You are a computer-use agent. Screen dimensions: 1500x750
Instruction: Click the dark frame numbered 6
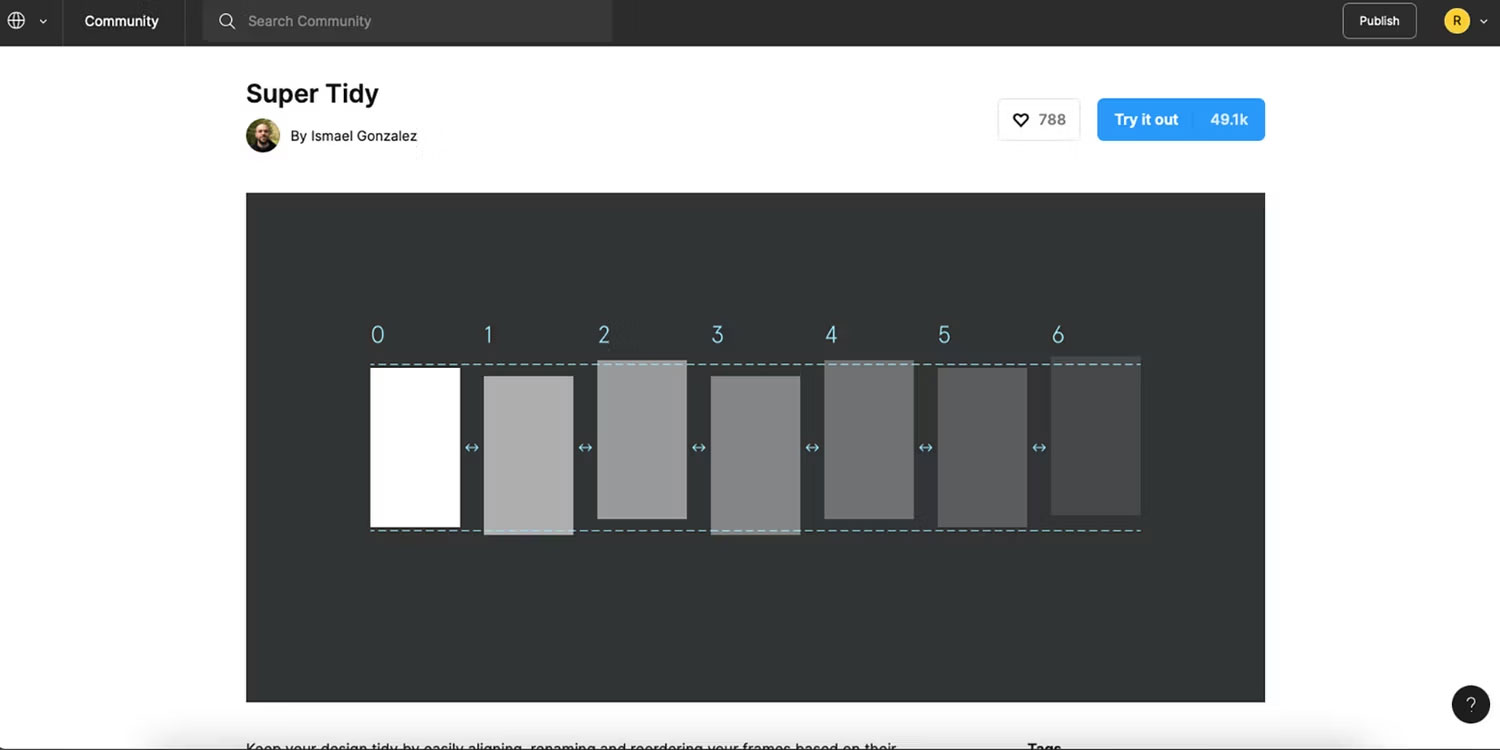click(x=1095, y=436)
